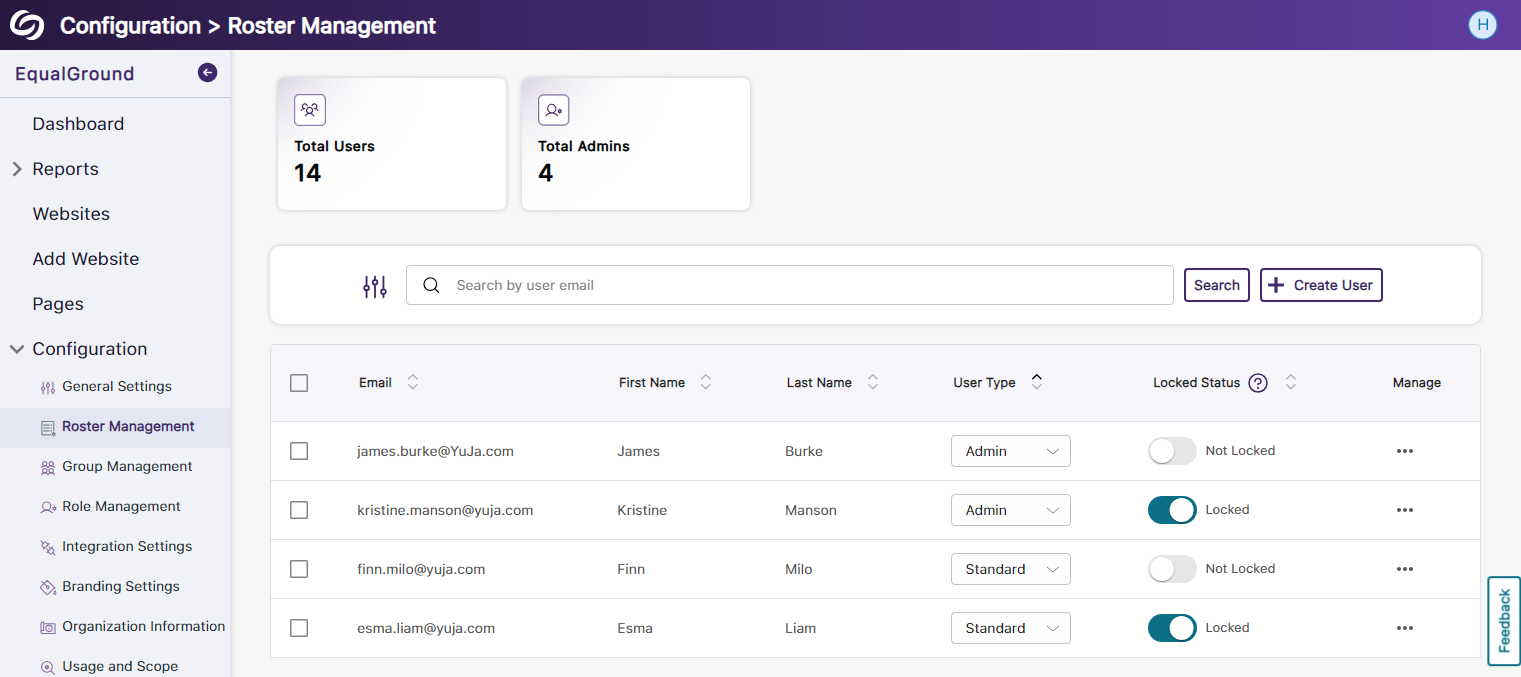Open the Websites page from sidebar
The height and width of the screenshot is (677, 1521).
pos(71,213)
